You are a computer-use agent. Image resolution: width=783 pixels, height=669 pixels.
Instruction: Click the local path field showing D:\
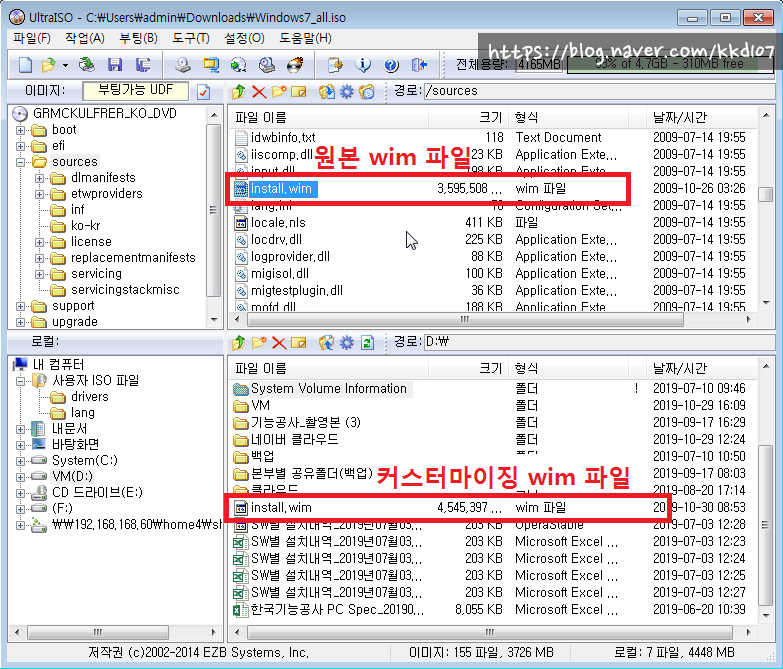(598, 342)
